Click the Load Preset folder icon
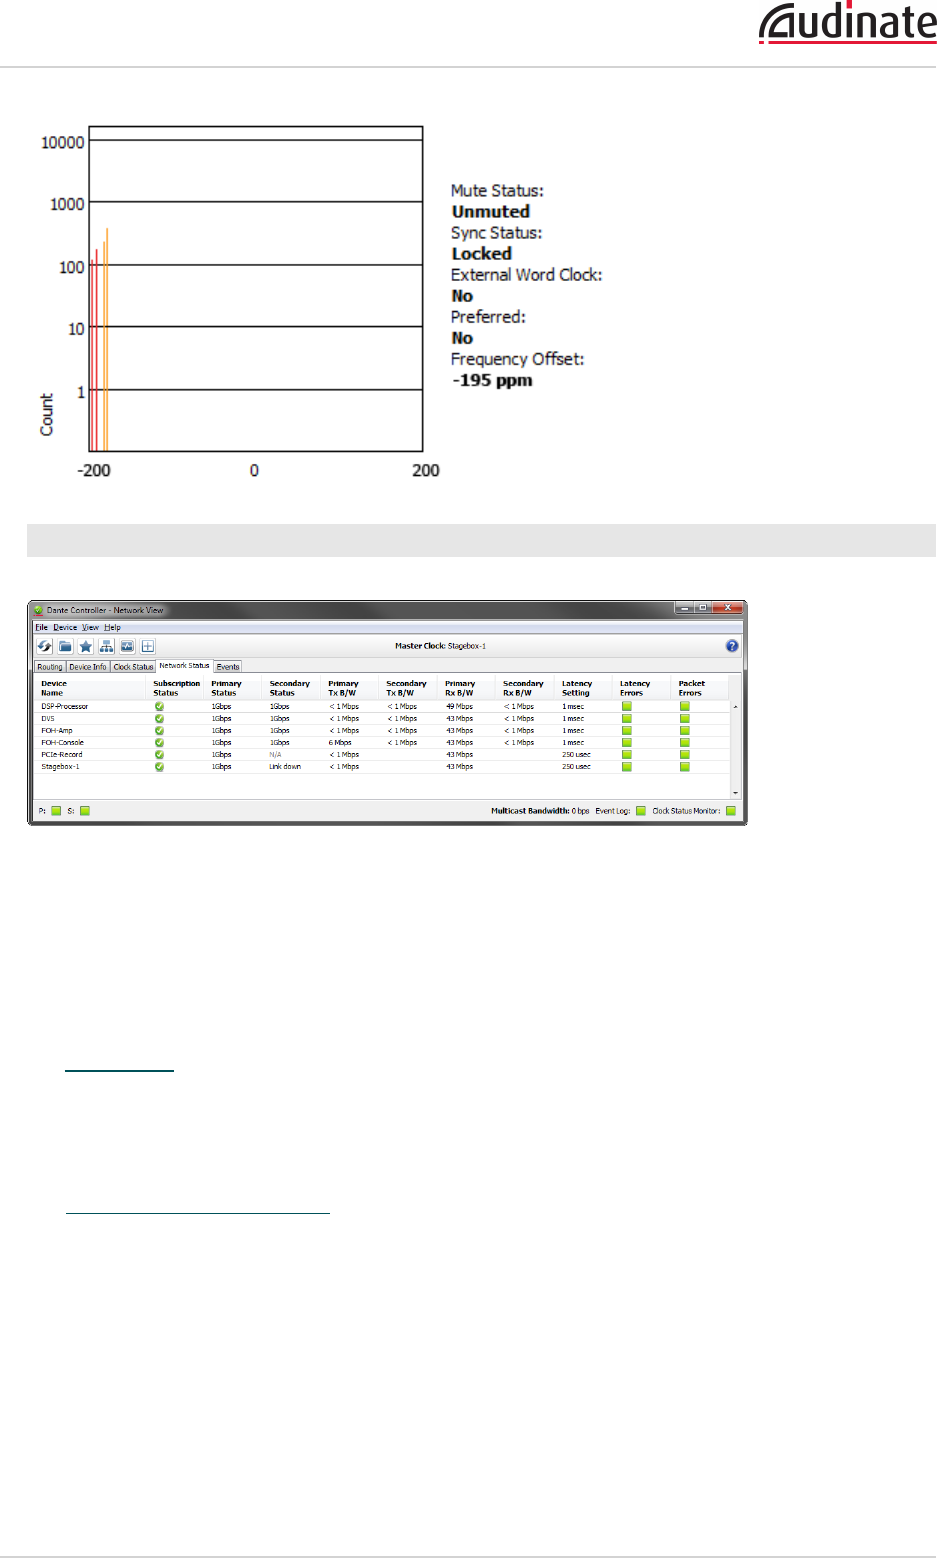Image resolution: width=937 pixels, height=1558 pixels. click(65, 646)
